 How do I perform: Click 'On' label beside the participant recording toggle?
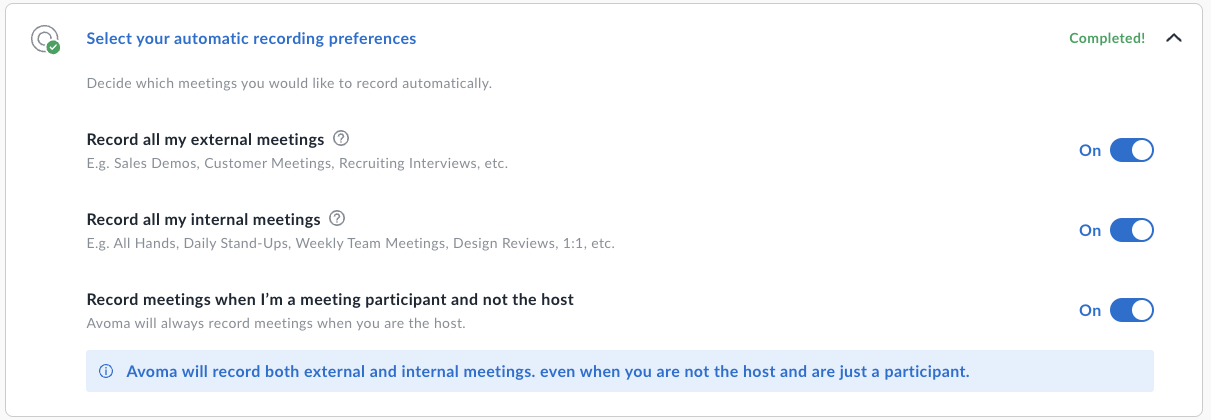click(x=1090, y=311)
